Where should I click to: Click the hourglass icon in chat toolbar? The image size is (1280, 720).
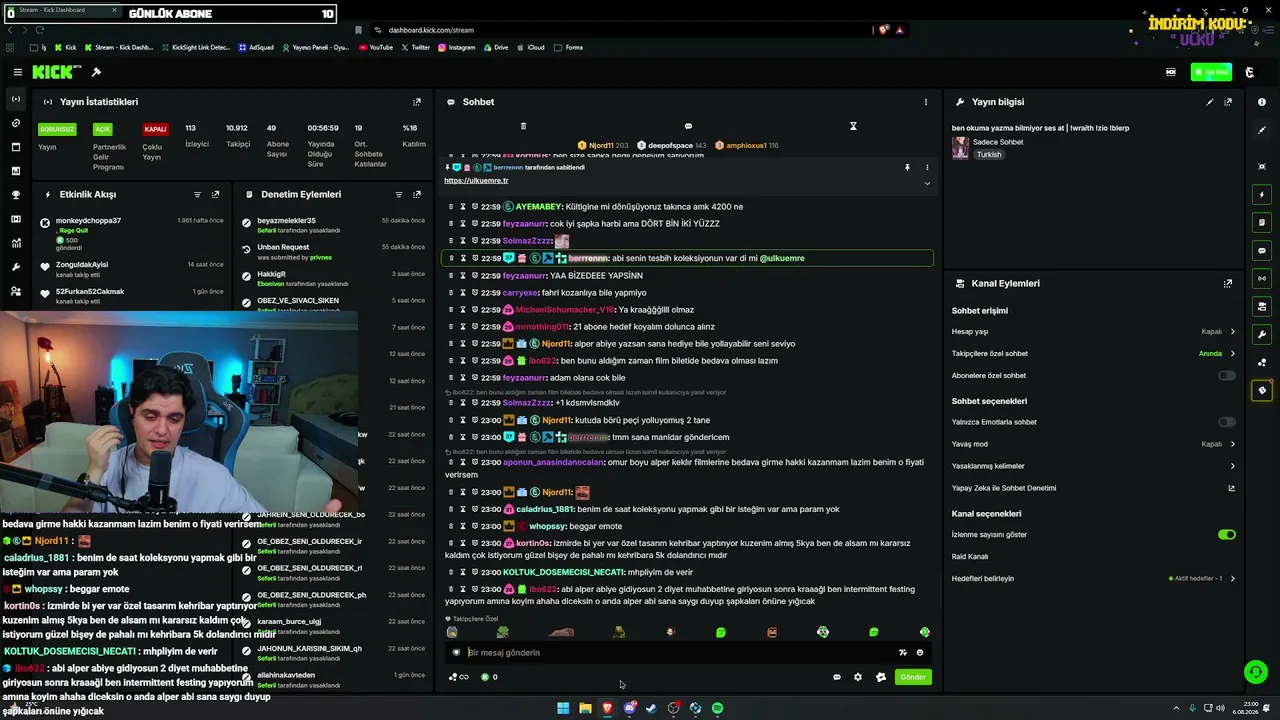[x=853, y=126]
